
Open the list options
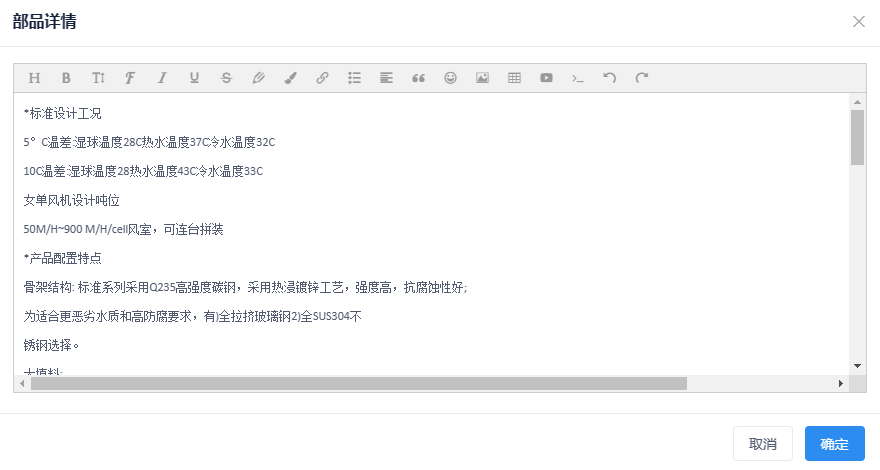click(x=354, y=78)
